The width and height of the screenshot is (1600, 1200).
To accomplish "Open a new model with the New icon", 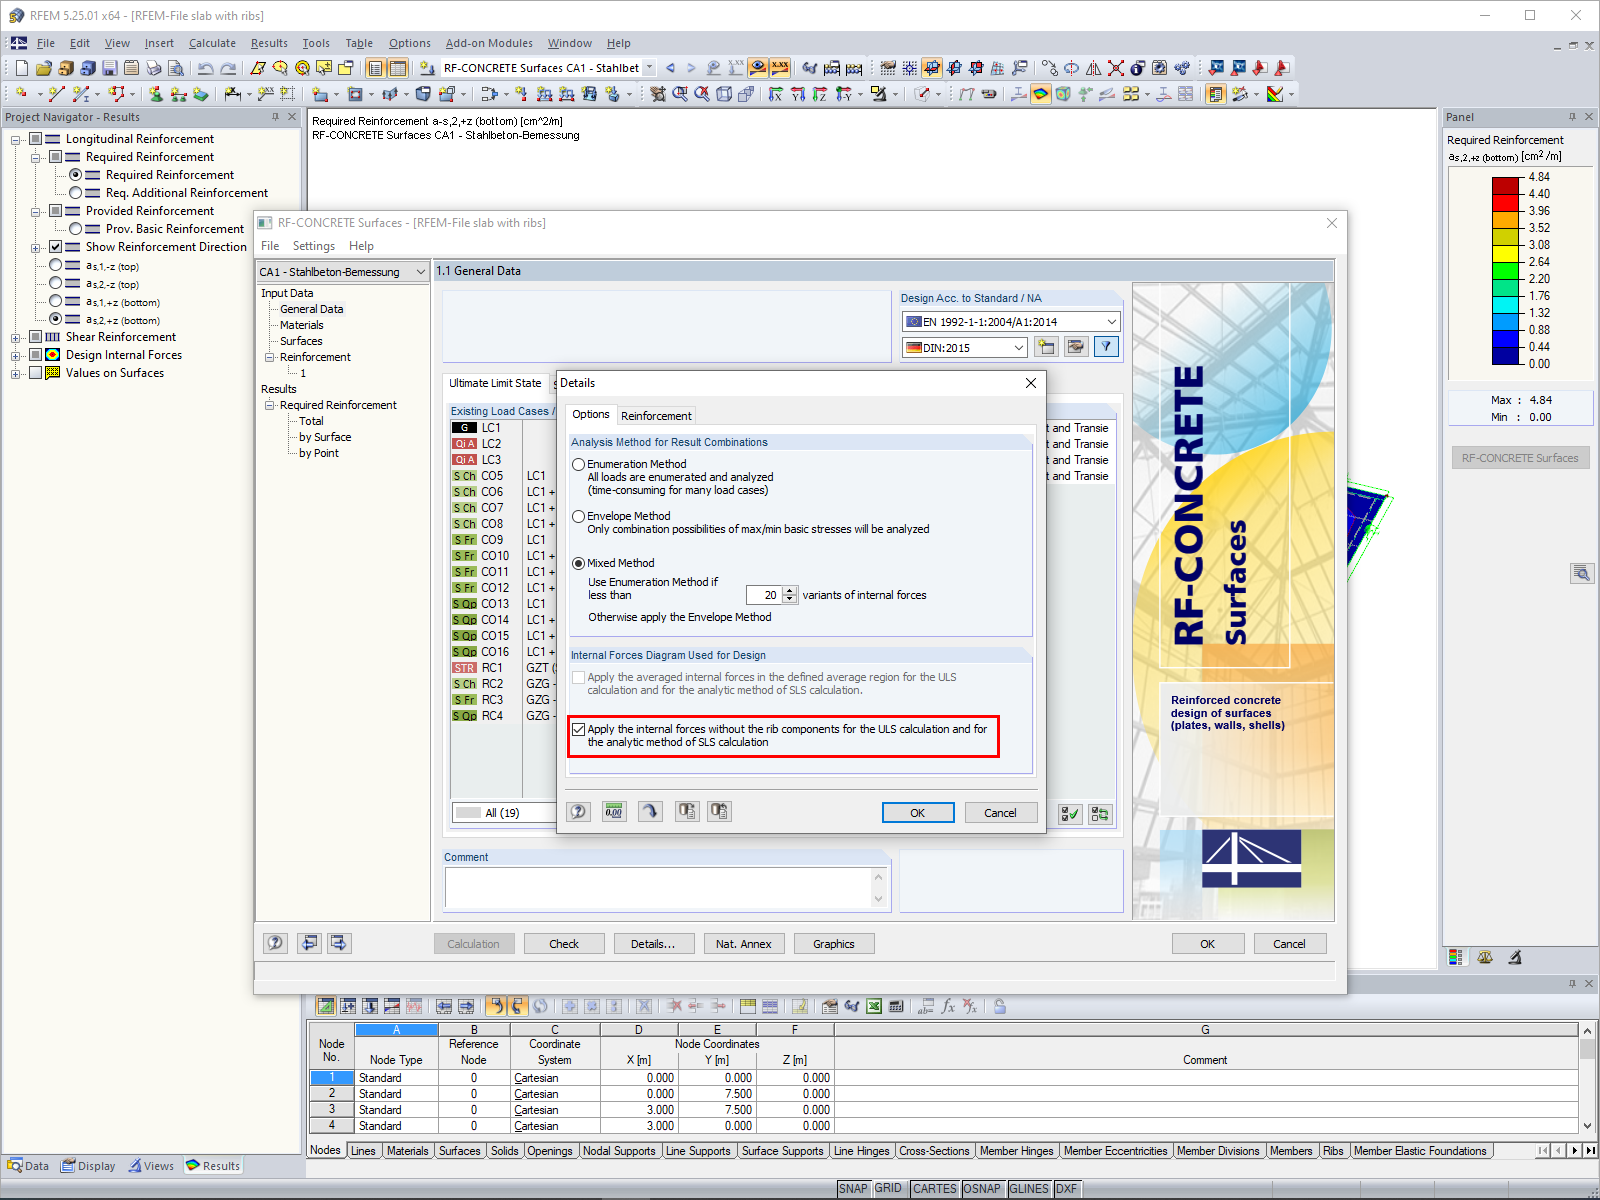I will 20,68.
